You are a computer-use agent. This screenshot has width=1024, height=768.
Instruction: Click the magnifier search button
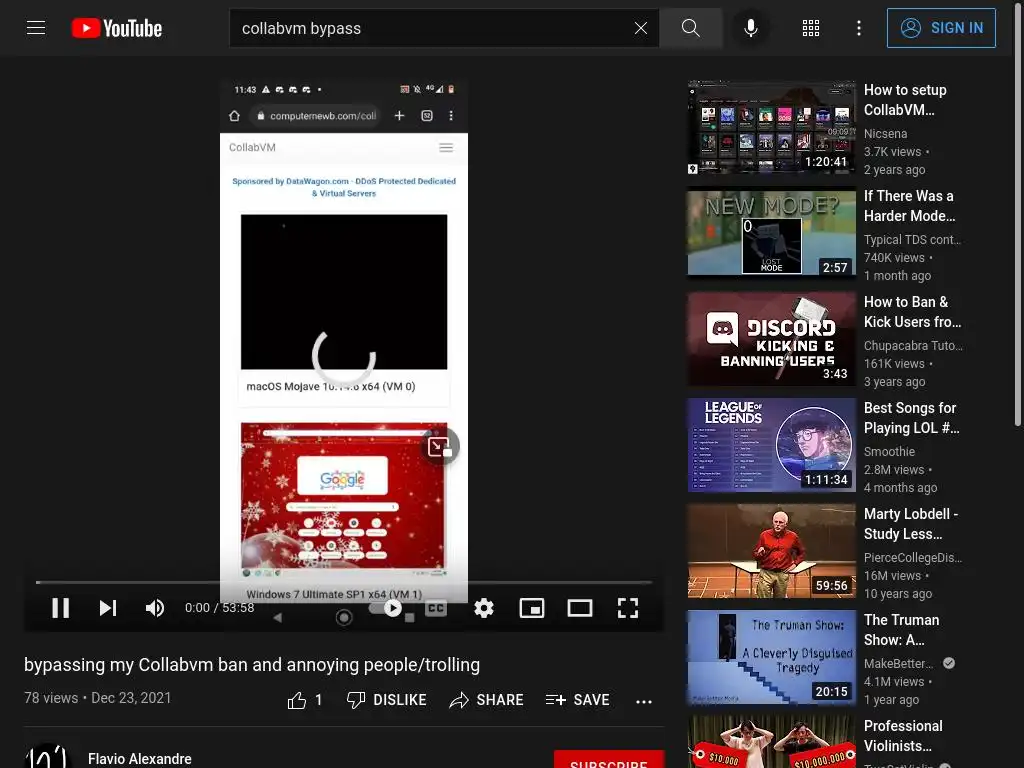[x=690, y=28]
